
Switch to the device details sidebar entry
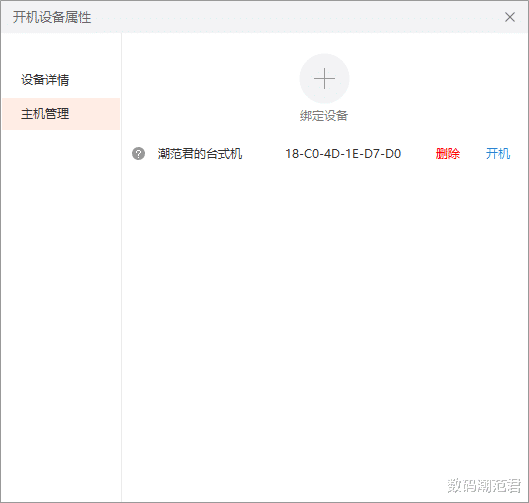45,80
